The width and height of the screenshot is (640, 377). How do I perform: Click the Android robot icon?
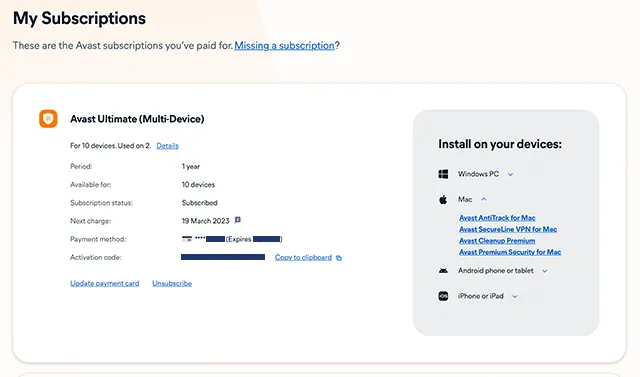click(443, 271)
